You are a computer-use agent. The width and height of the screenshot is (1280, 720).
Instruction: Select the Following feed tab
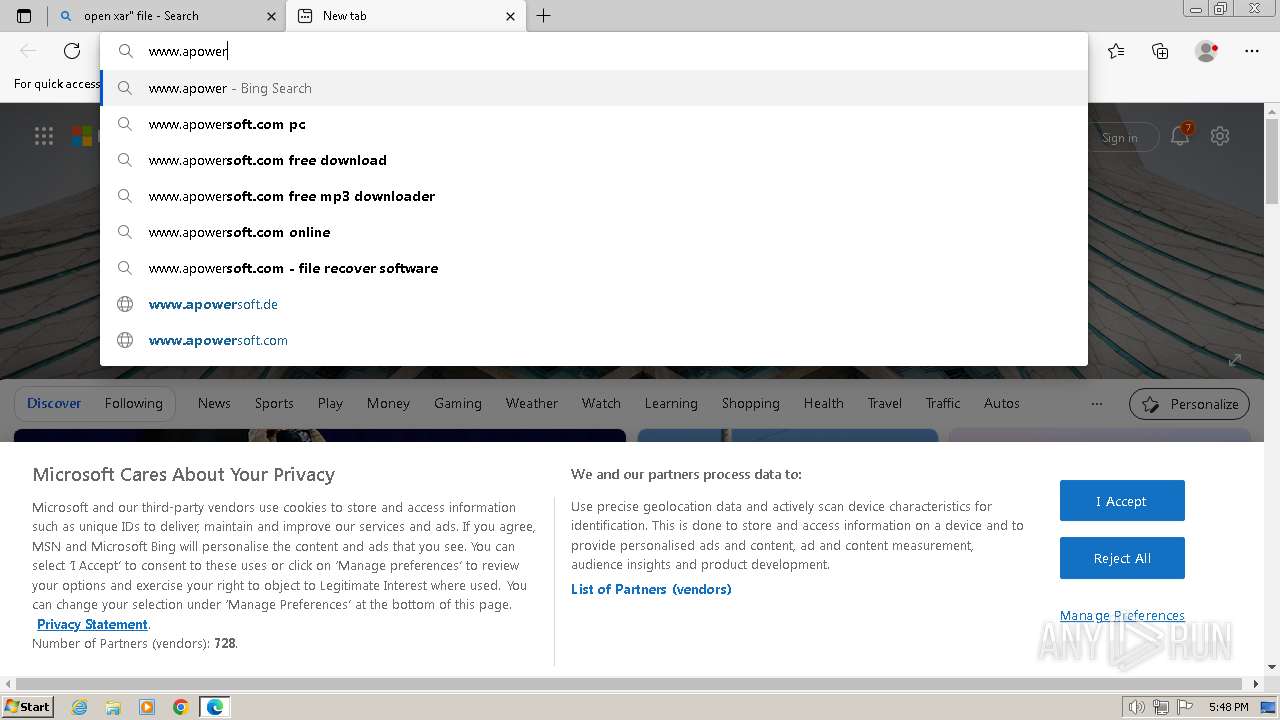point(133,403)
